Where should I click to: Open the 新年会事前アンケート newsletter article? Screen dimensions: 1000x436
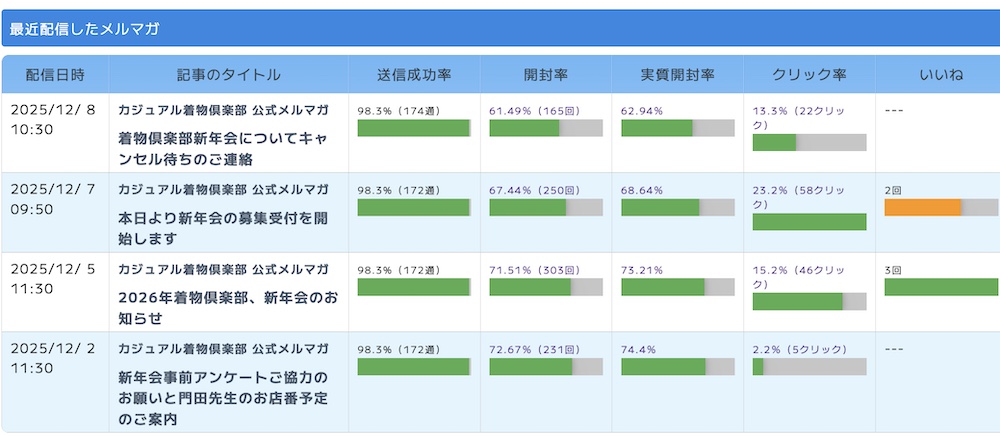[227, 397]
